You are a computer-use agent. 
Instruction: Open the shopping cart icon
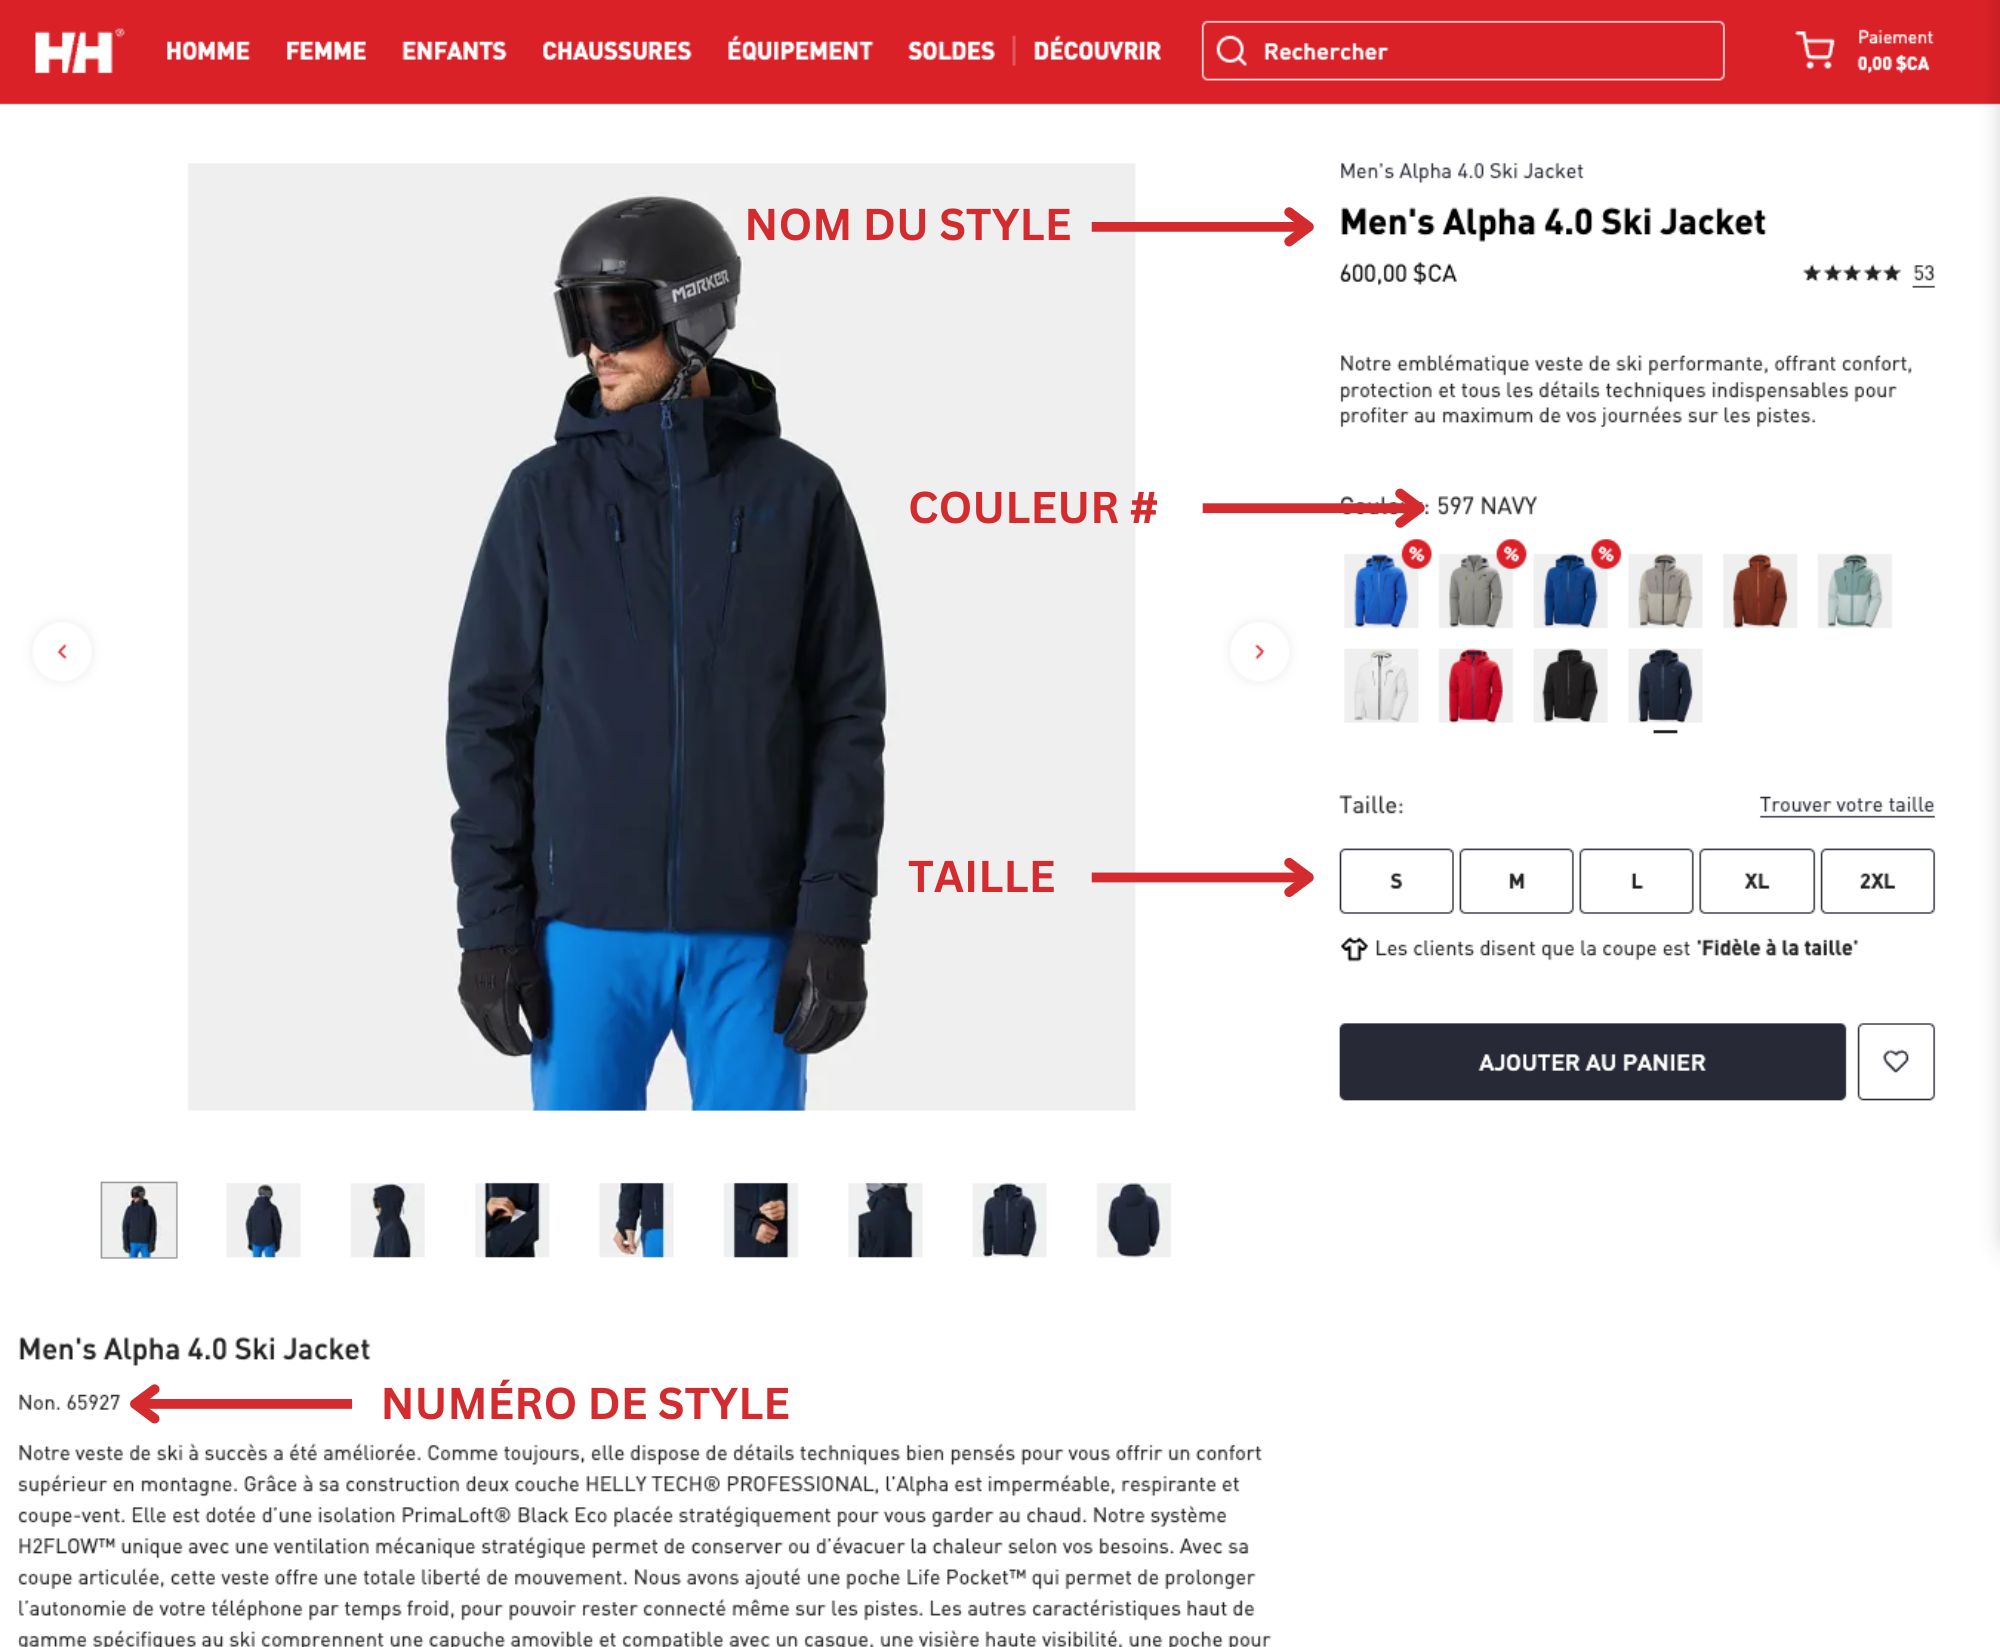(1815, 50)
